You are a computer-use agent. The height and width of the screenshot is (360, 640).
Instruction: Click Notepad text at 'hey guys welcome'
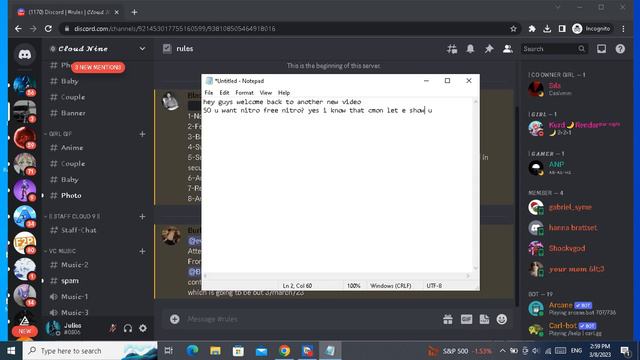(233, 102)
